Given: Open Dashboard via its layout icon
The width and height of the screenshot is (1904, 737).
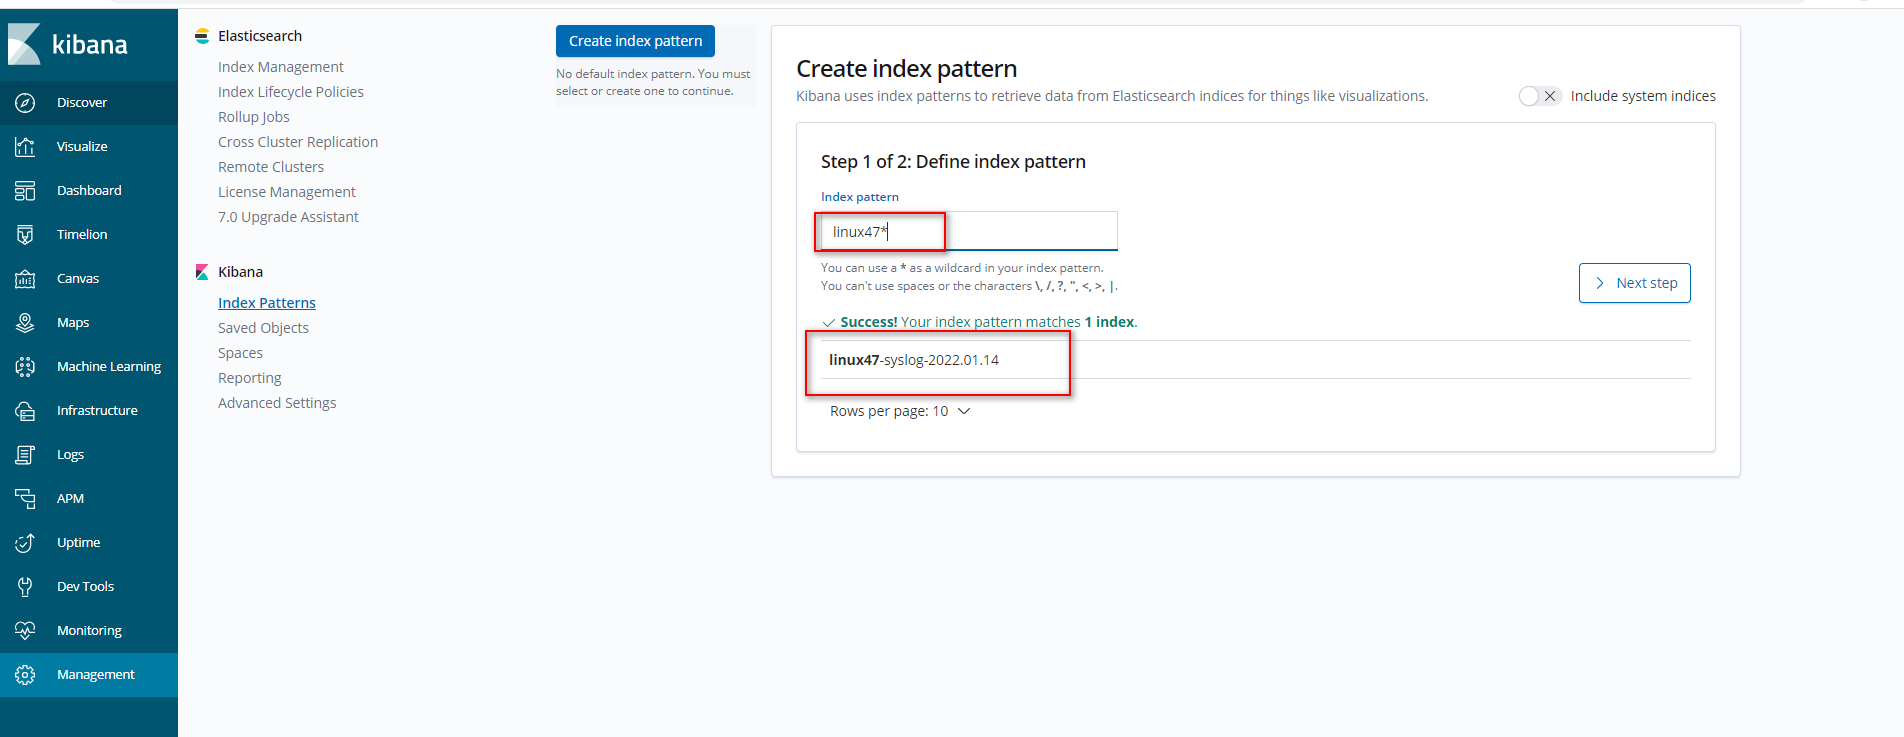Looking at the screenshot, I should [x=25, y=190].
